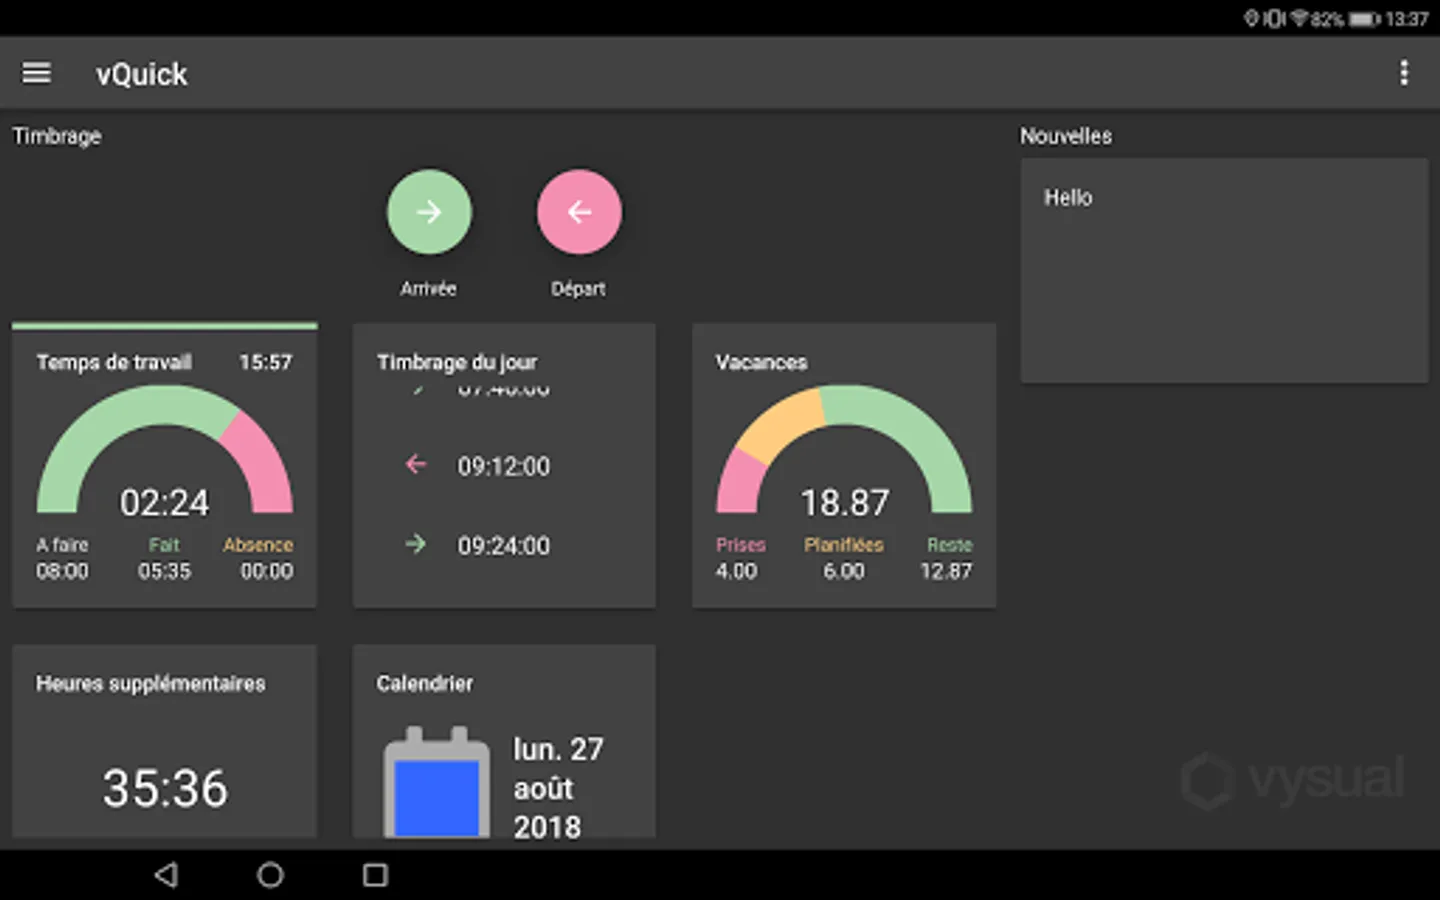Click the Calendrier heading
This screenshot has height=900, width=1440.
click(x=425, y=684)
